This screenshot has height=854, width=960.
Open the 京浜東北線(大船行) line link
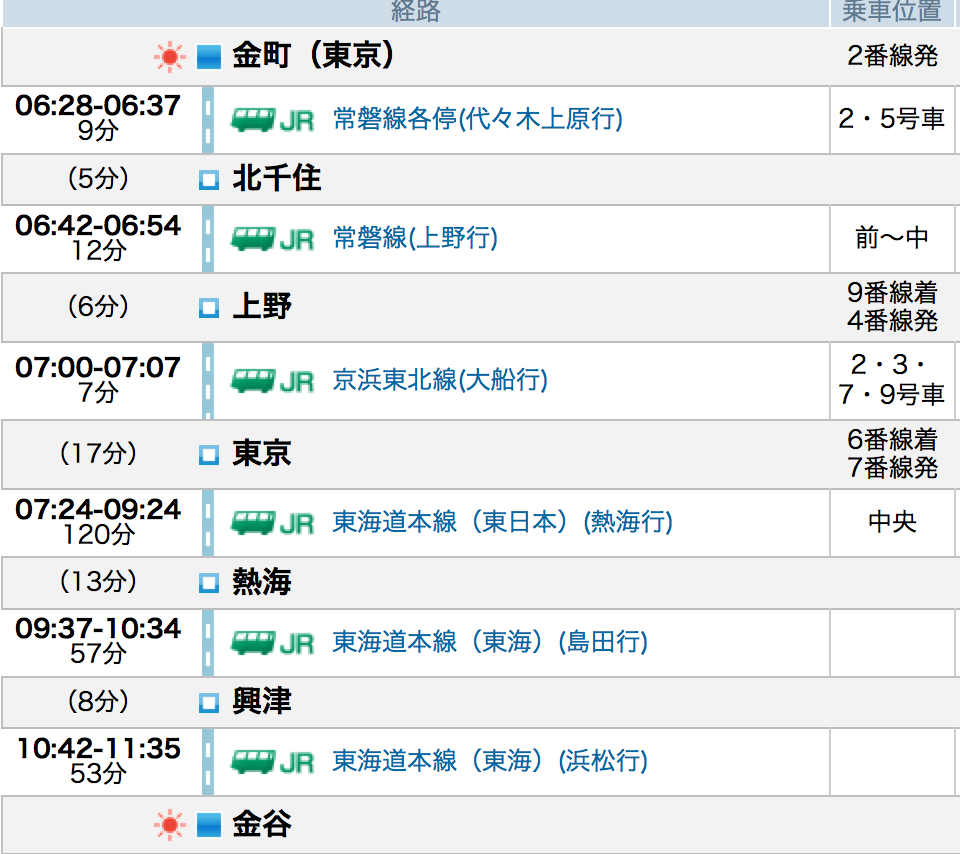440,380
